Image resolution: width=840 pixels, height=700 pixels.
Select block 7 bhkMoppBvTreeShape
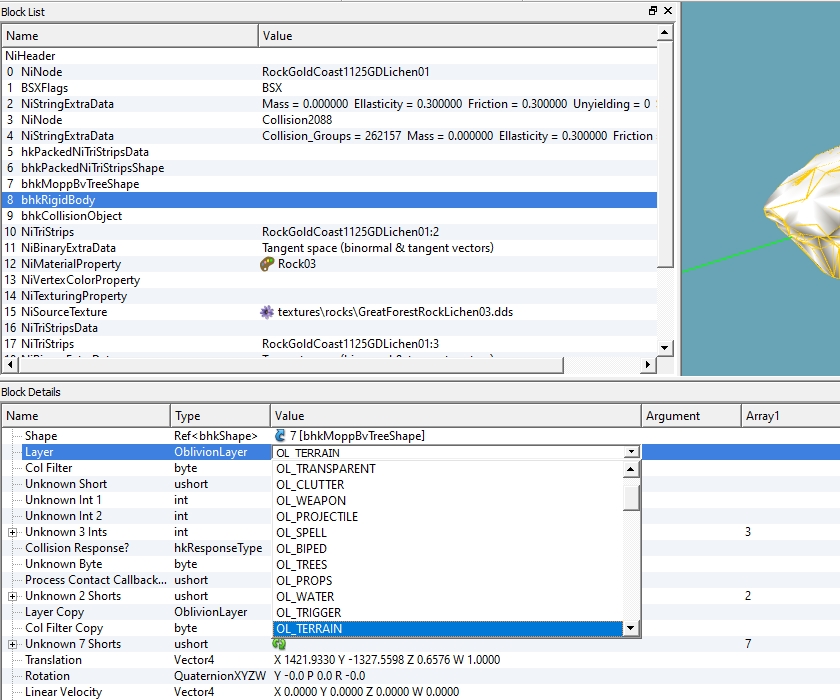tap(329, 184)
